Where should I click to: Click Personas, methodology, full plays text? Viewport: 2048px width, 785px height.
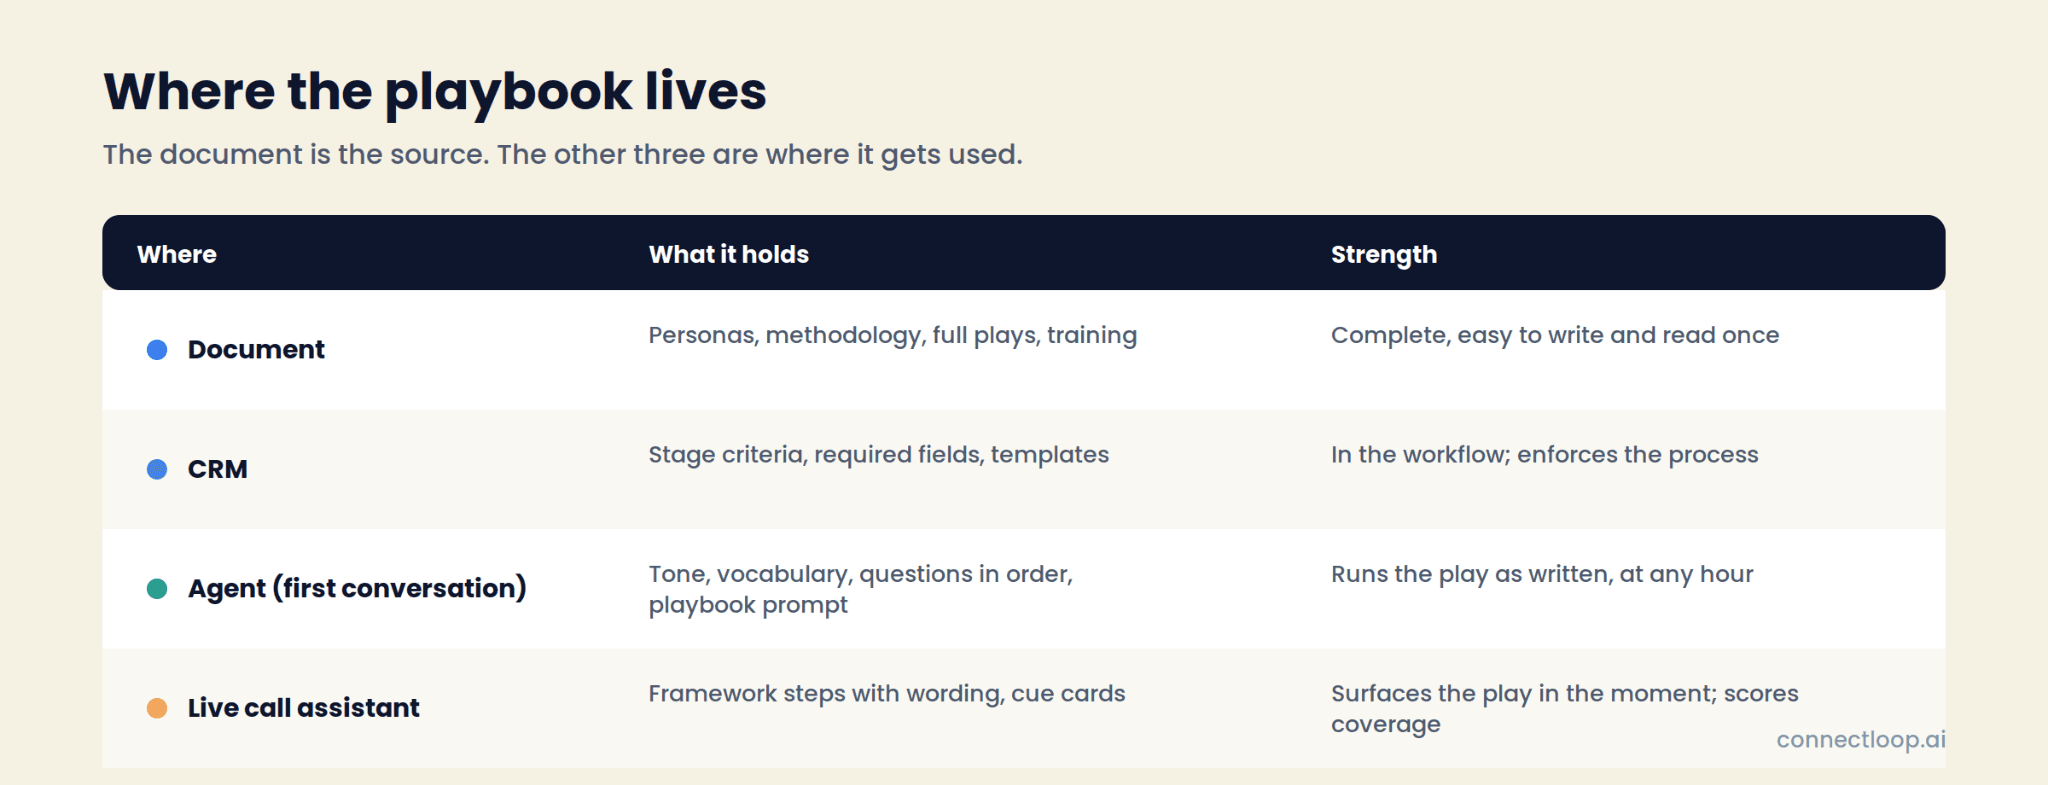893,335
